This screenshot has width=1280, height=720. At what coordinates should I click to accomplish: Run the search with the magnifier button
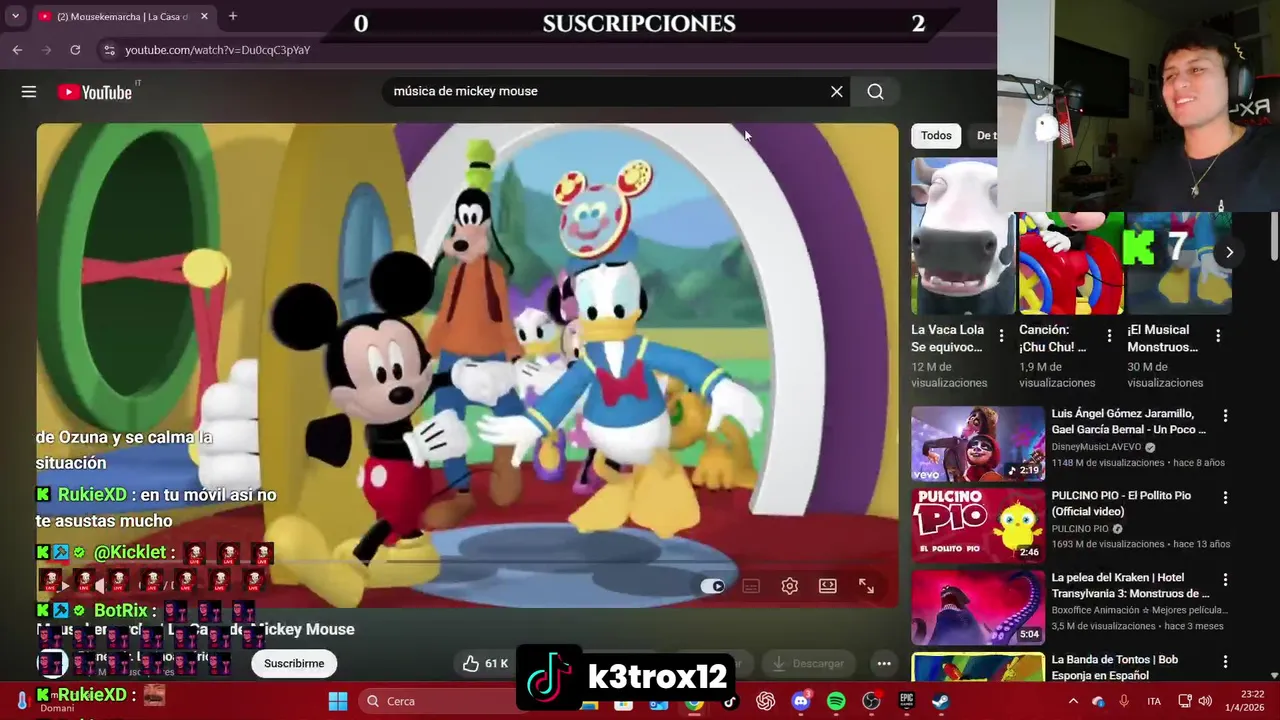tap(875, 91)
